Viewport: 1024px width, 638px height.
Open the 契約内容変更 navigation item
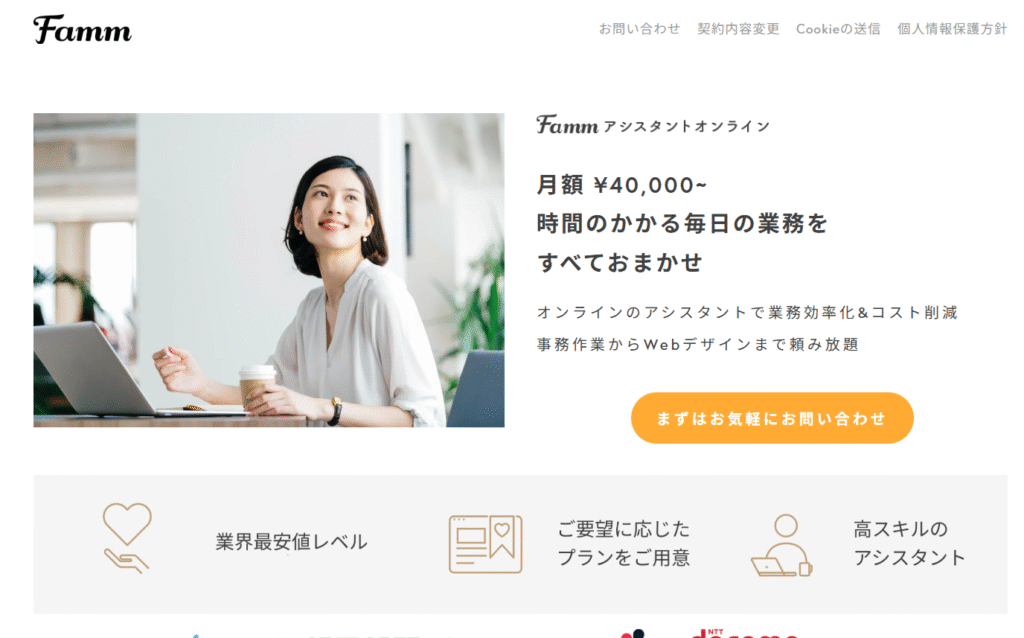click(x=738, y=29)
